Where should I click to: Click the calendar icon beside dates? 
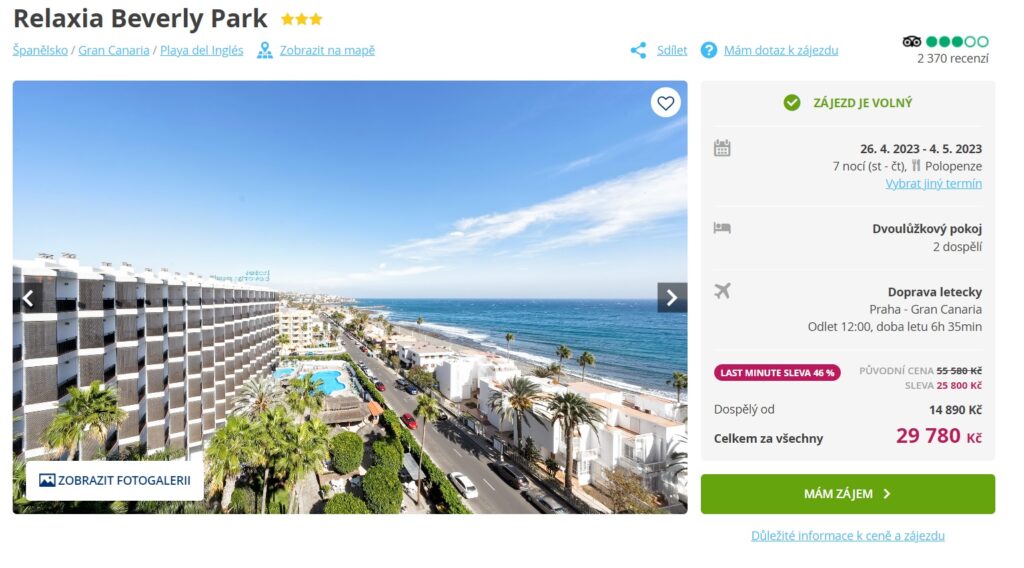722,148
